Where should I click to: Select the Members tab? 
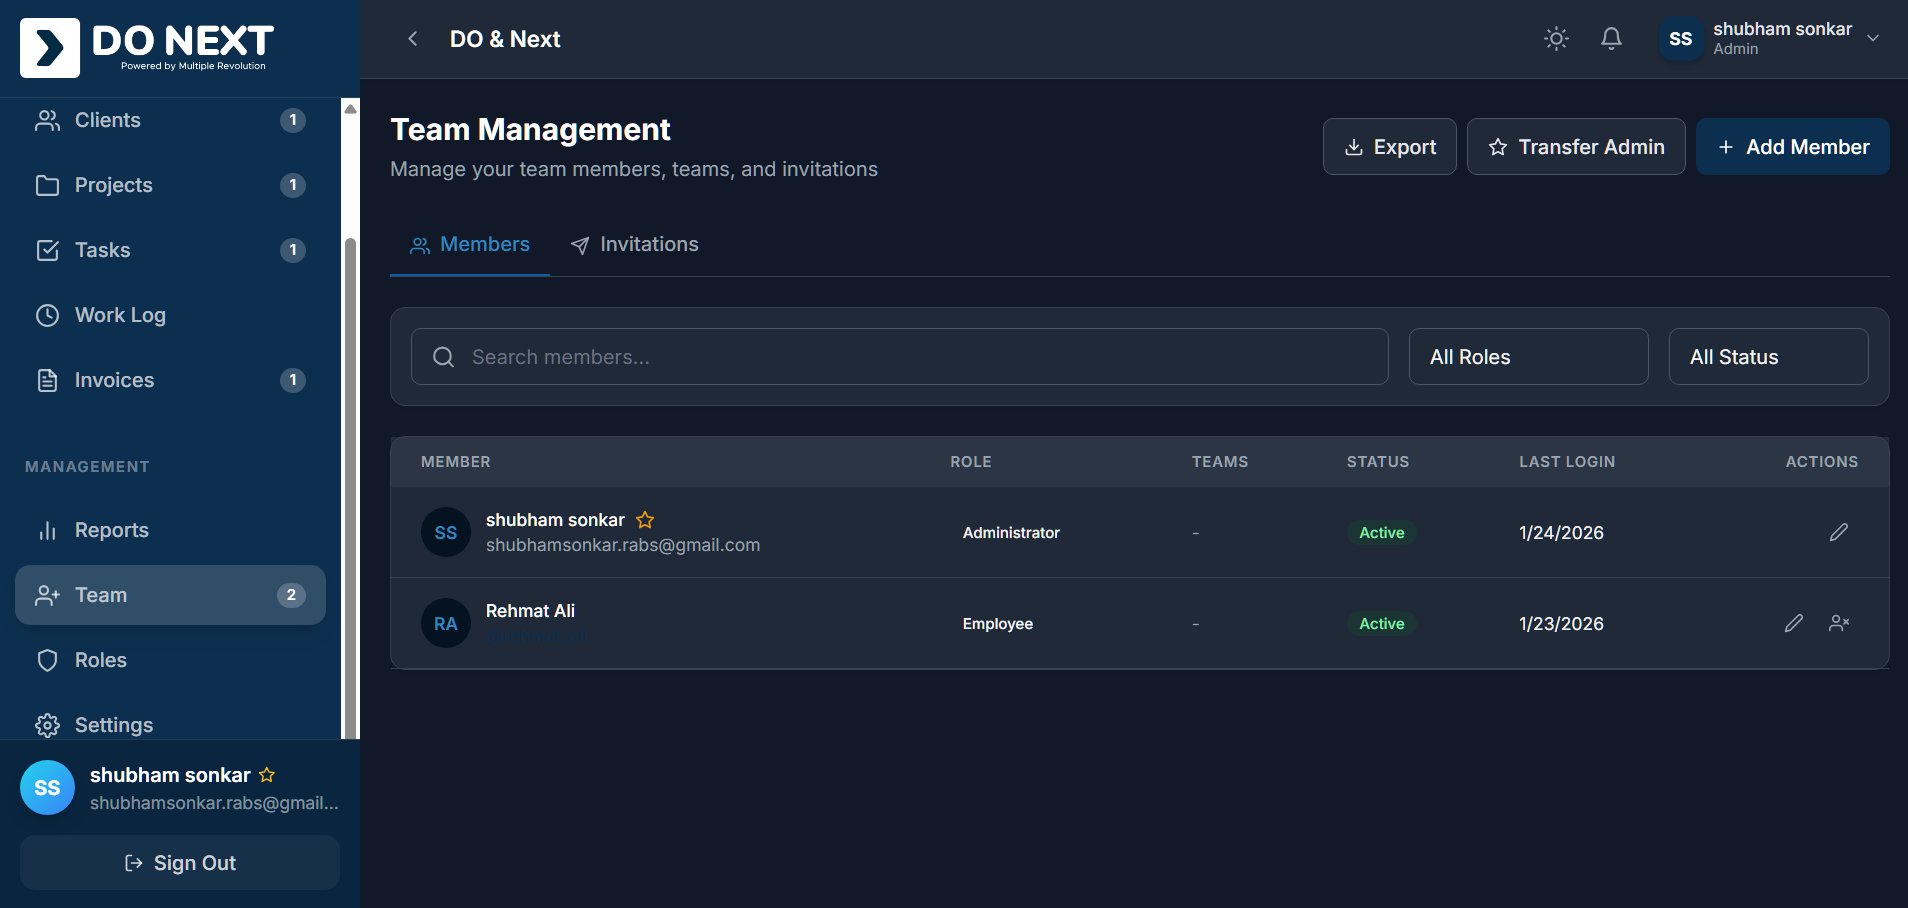click(470, 245)
